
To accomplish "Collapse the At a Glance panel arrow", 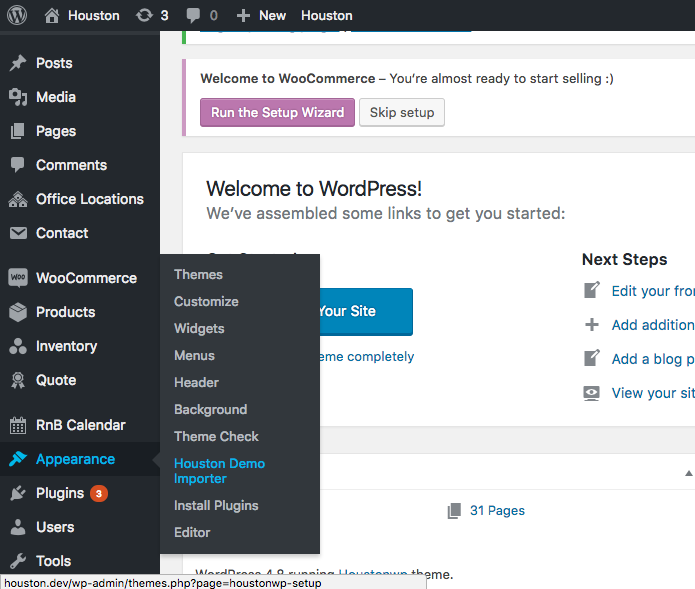I will pos(688,472).
